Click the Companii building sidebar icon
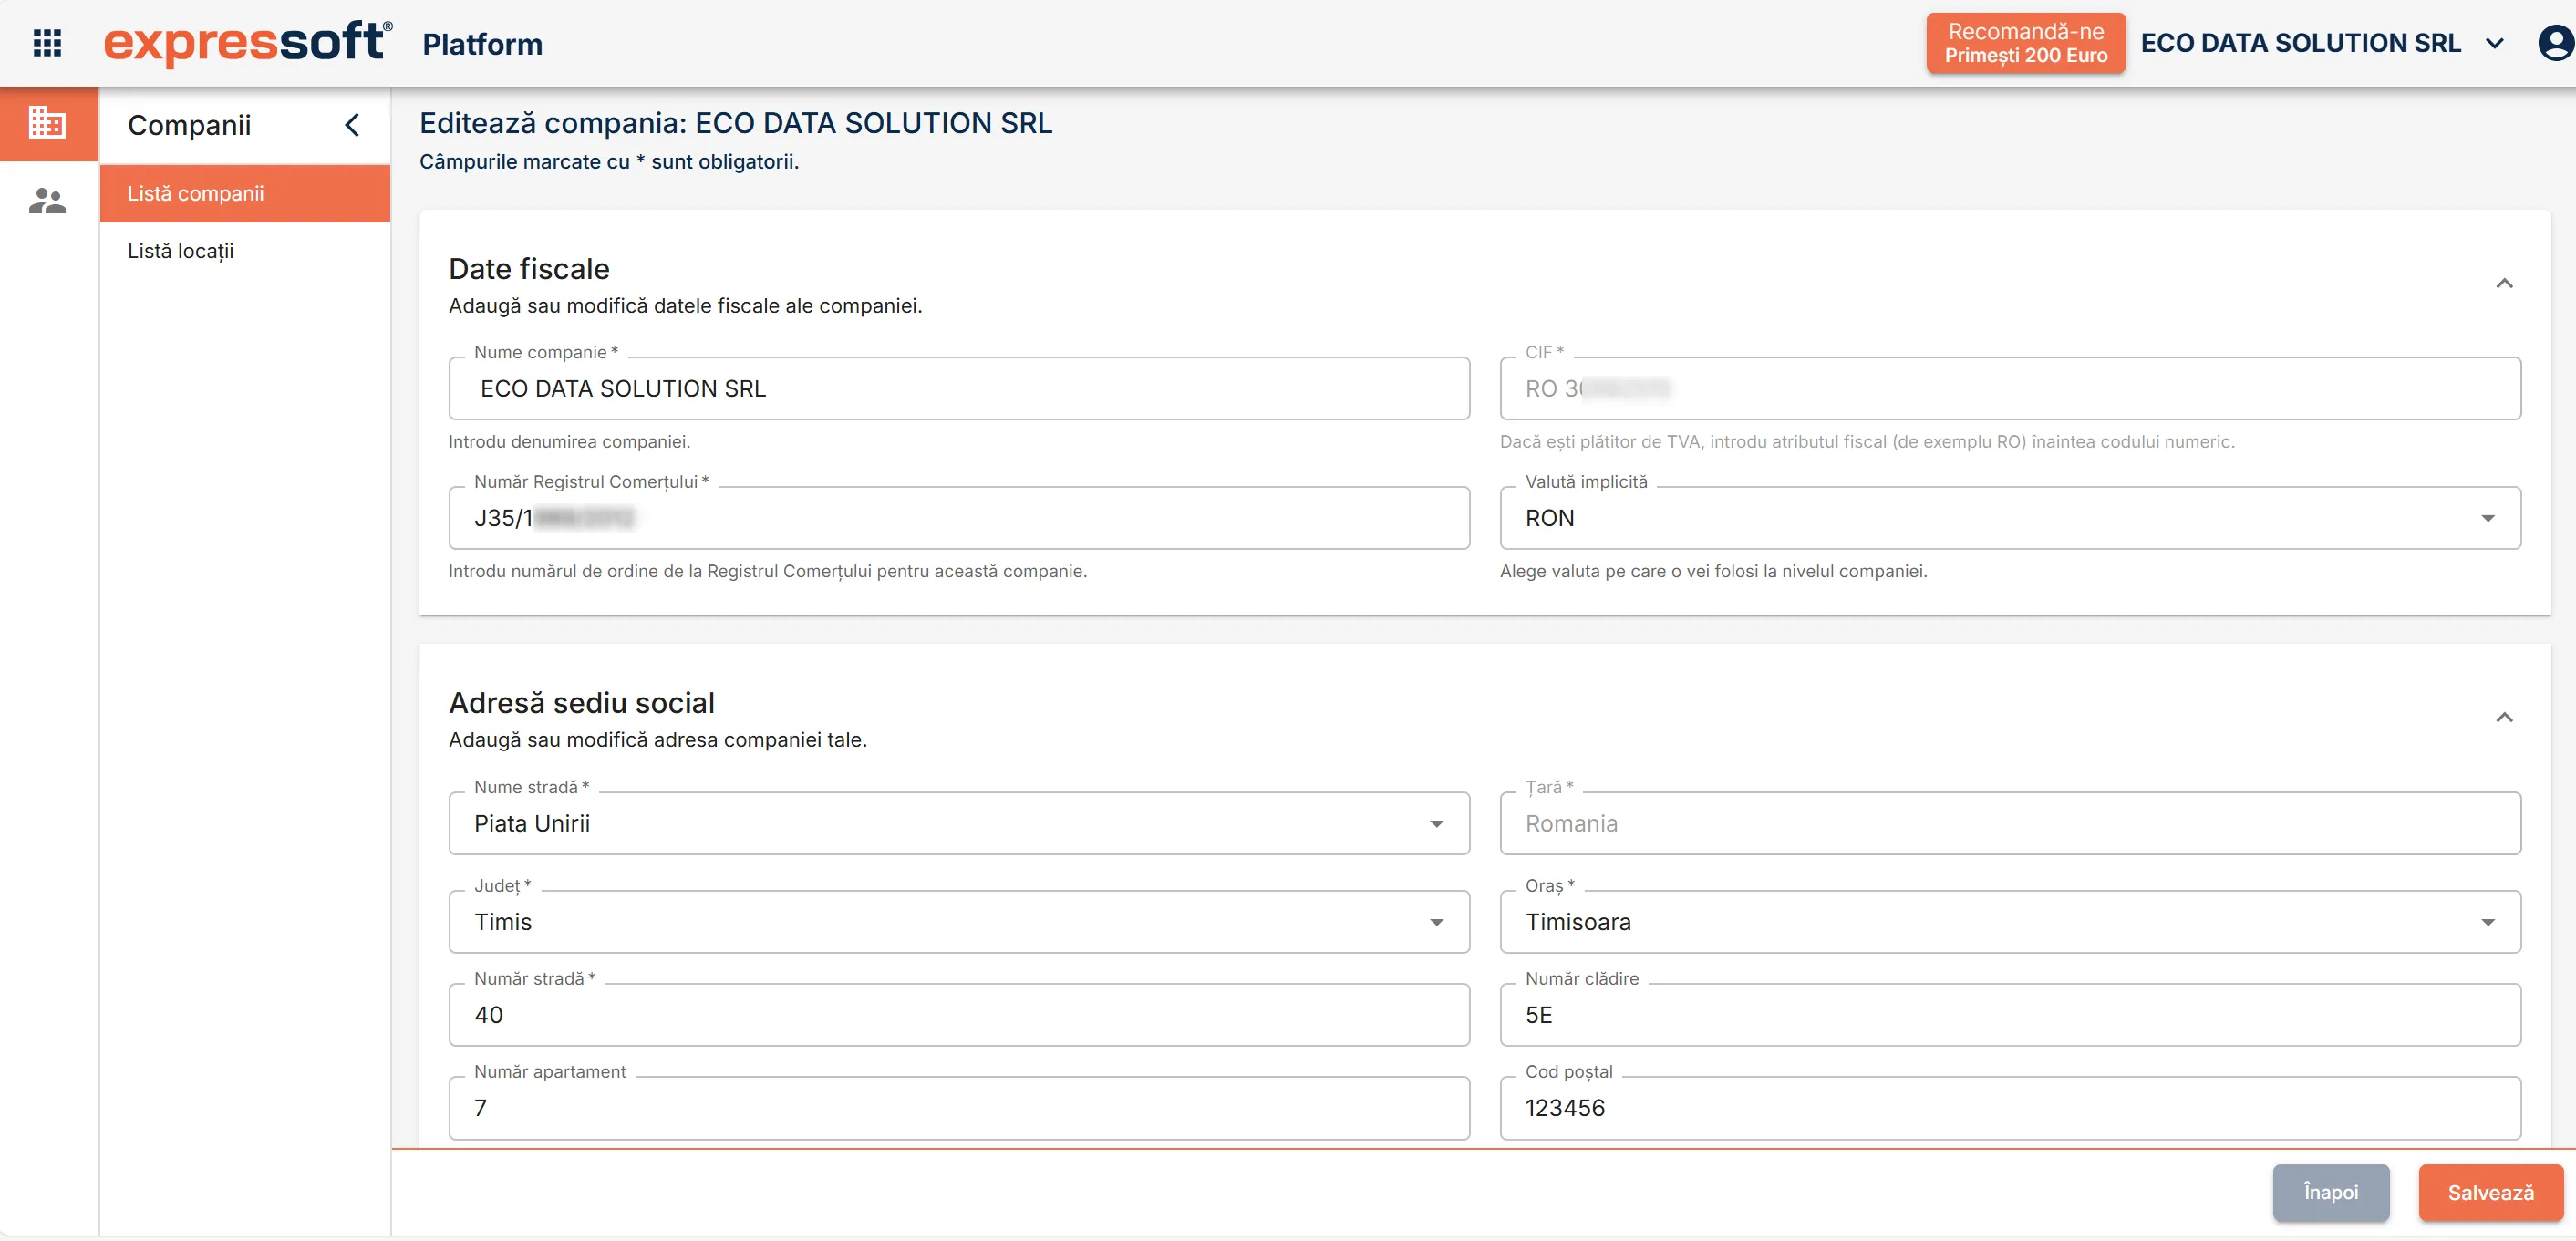 tap(48, 123)
